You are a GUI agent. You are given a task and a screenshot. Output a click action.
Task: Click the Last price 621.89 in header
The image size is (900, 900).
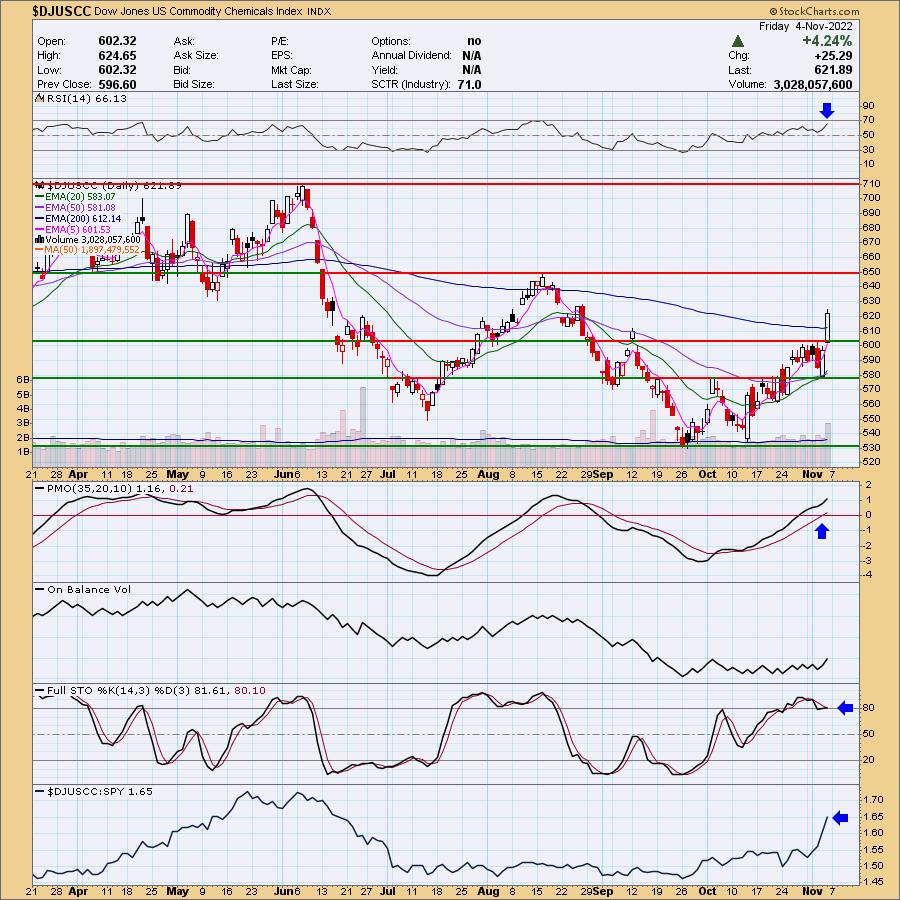831,70
